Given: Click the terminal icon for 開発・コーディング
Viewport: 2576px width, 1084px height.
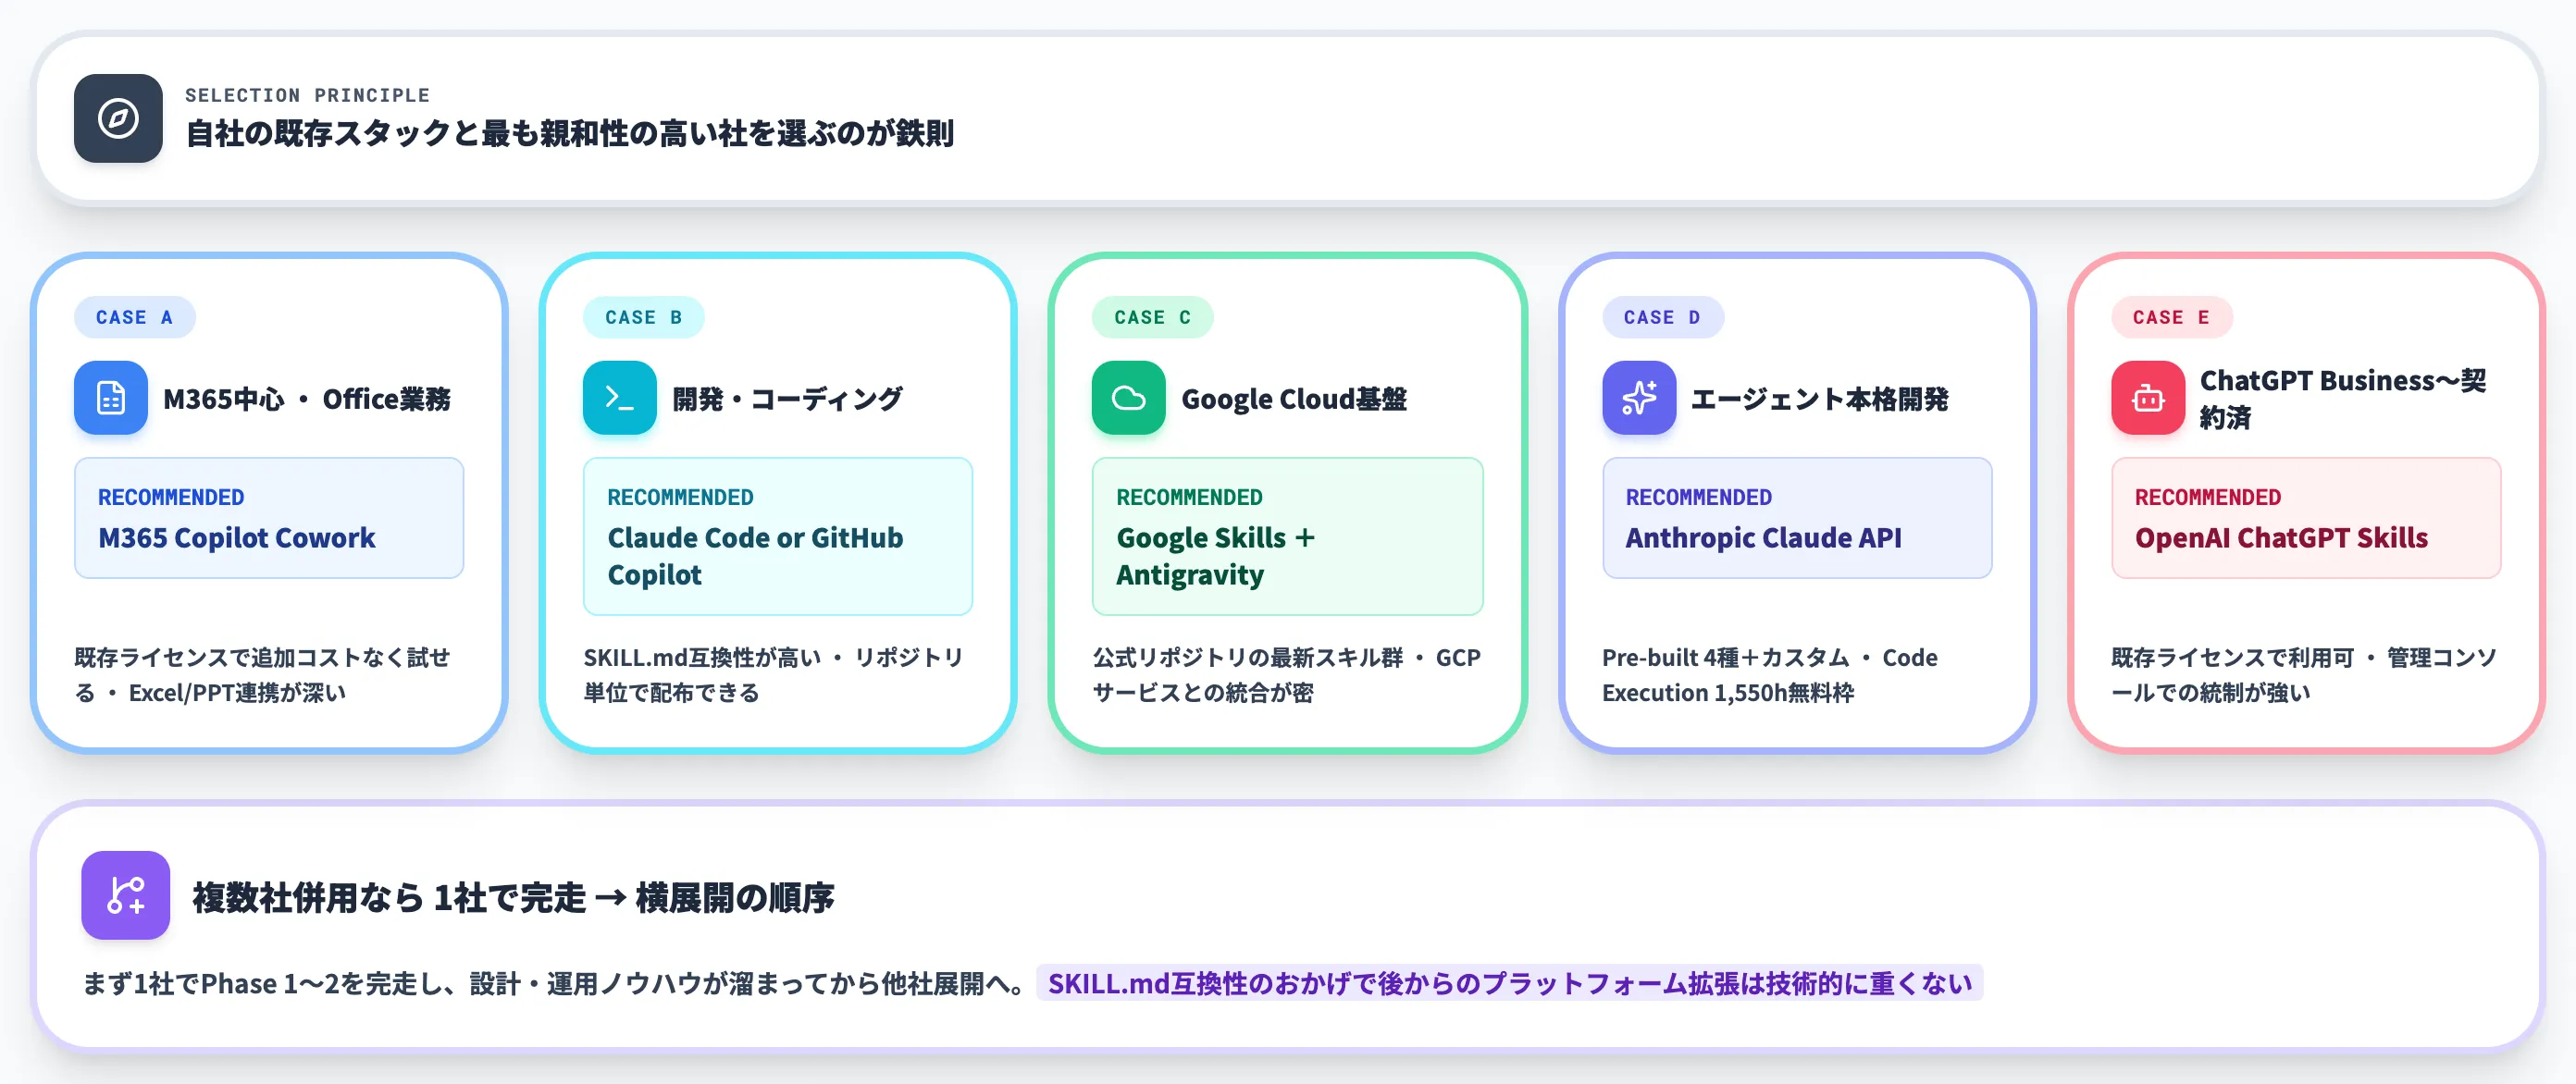Looking at the screenshot, I should [x=620, y=398].
